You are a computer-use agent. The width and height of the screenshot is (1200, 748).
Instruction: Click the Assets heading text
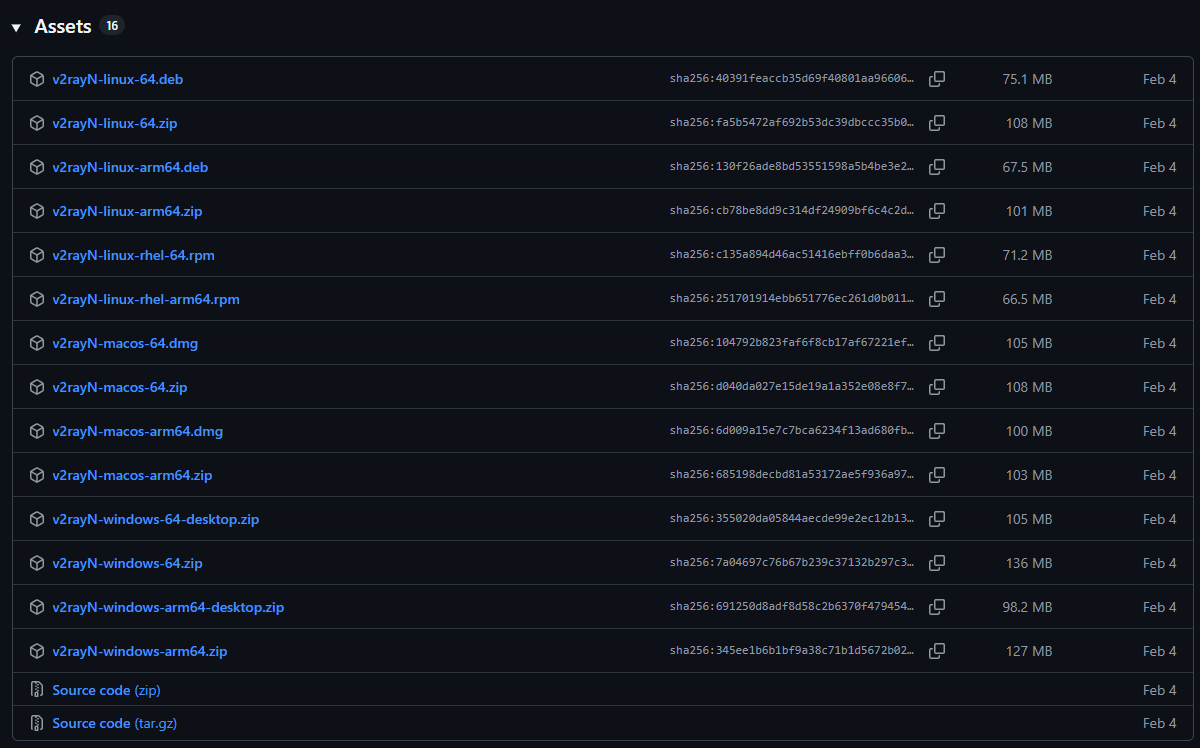click(x=63, y=27)
